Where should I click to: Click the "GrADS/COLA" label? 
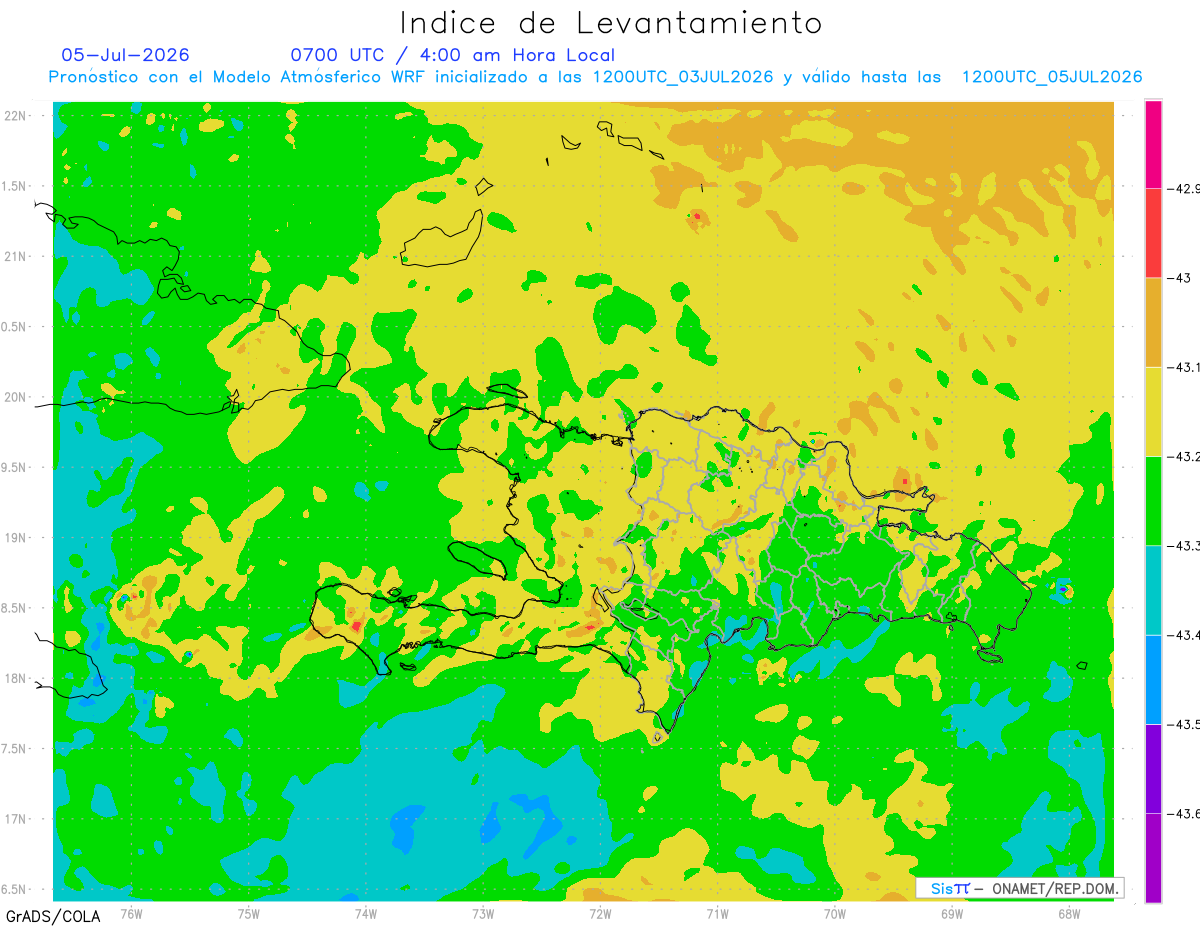53,916
